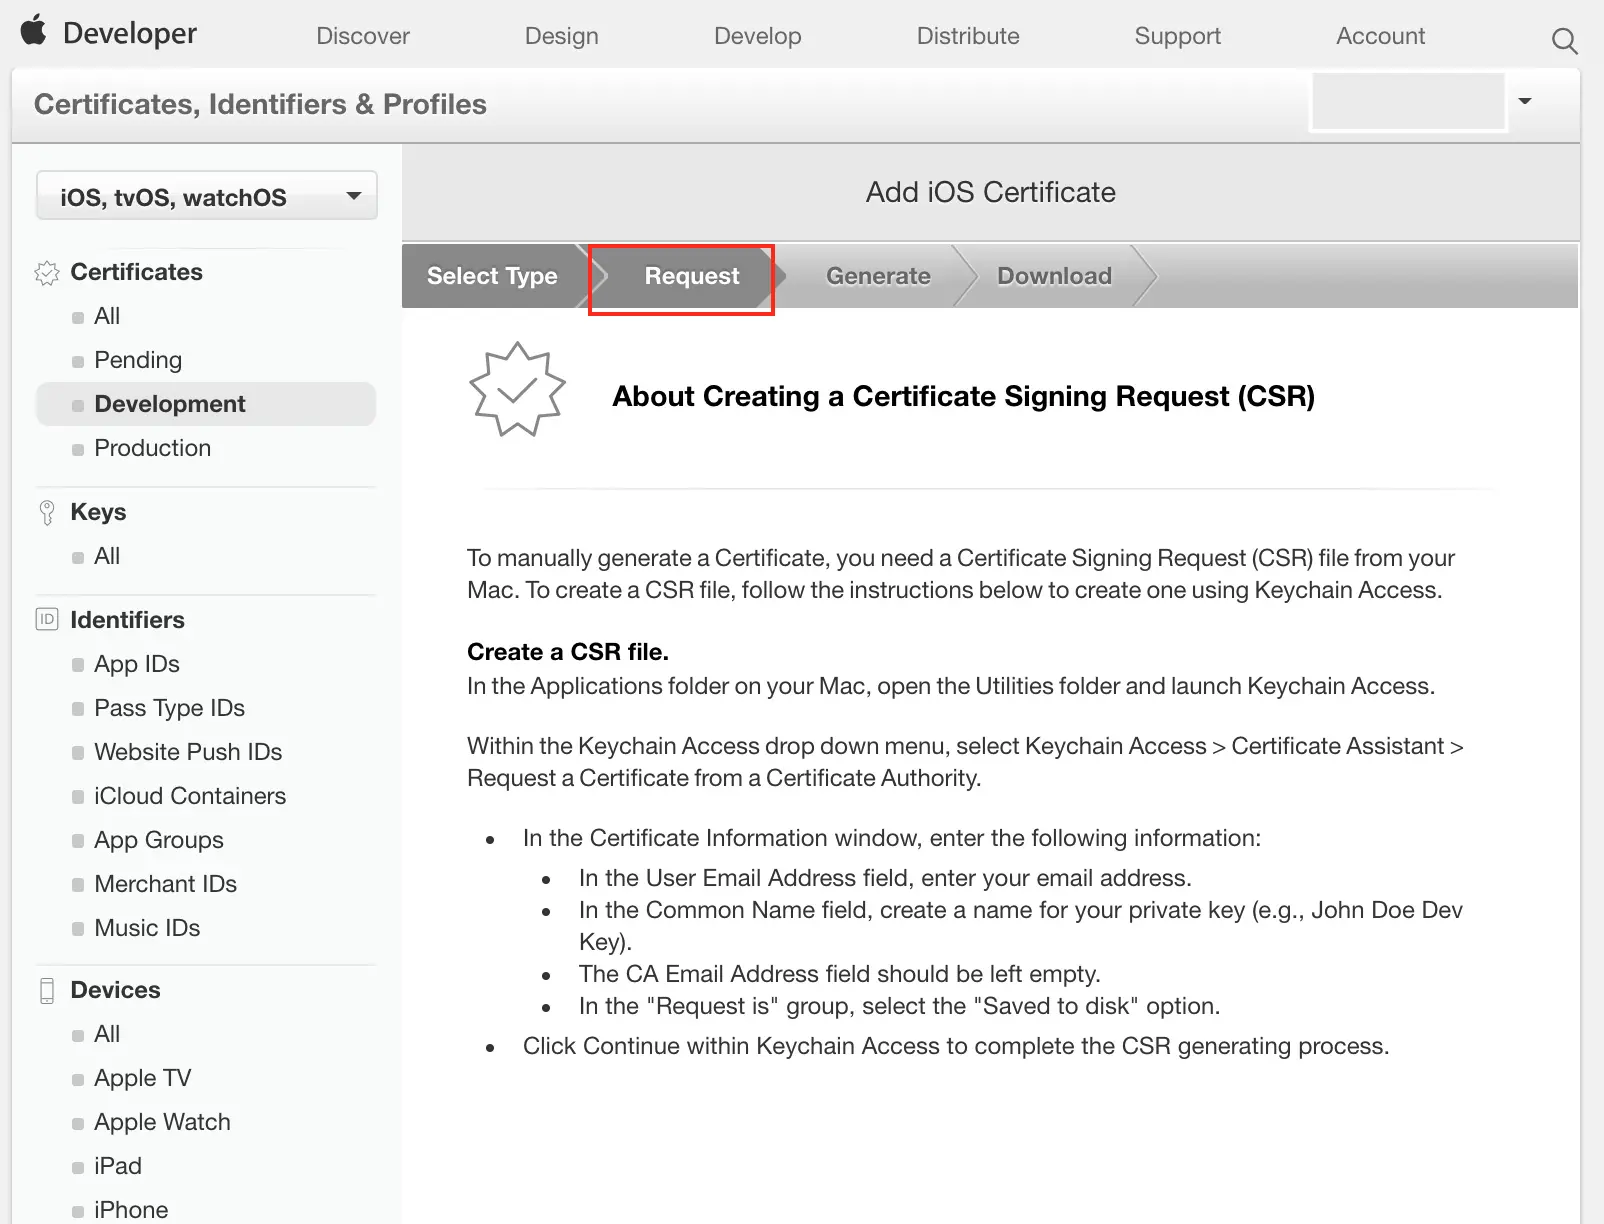Viewport: 1604px width, 1224px height.
Task: Click the Identifiers section heading
Action: click(x=128, y=620)
